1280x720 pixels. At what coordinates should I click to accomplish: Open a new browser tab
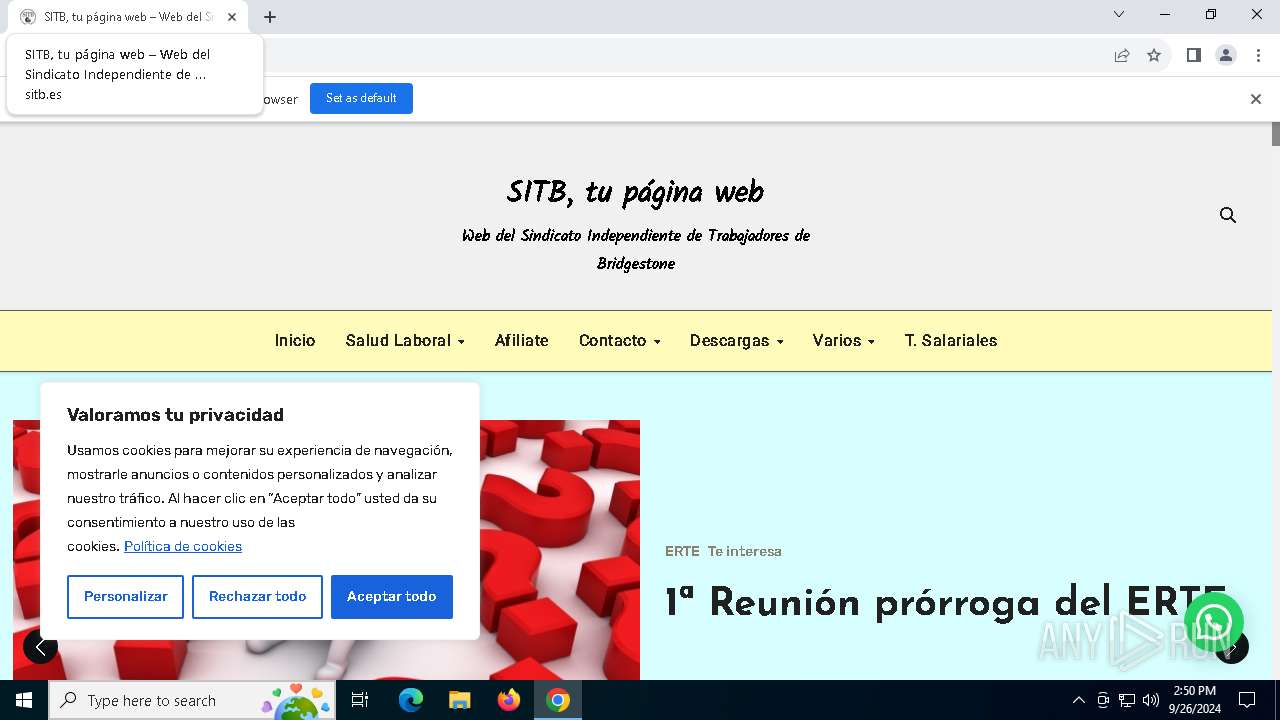[x=270, y=17]
